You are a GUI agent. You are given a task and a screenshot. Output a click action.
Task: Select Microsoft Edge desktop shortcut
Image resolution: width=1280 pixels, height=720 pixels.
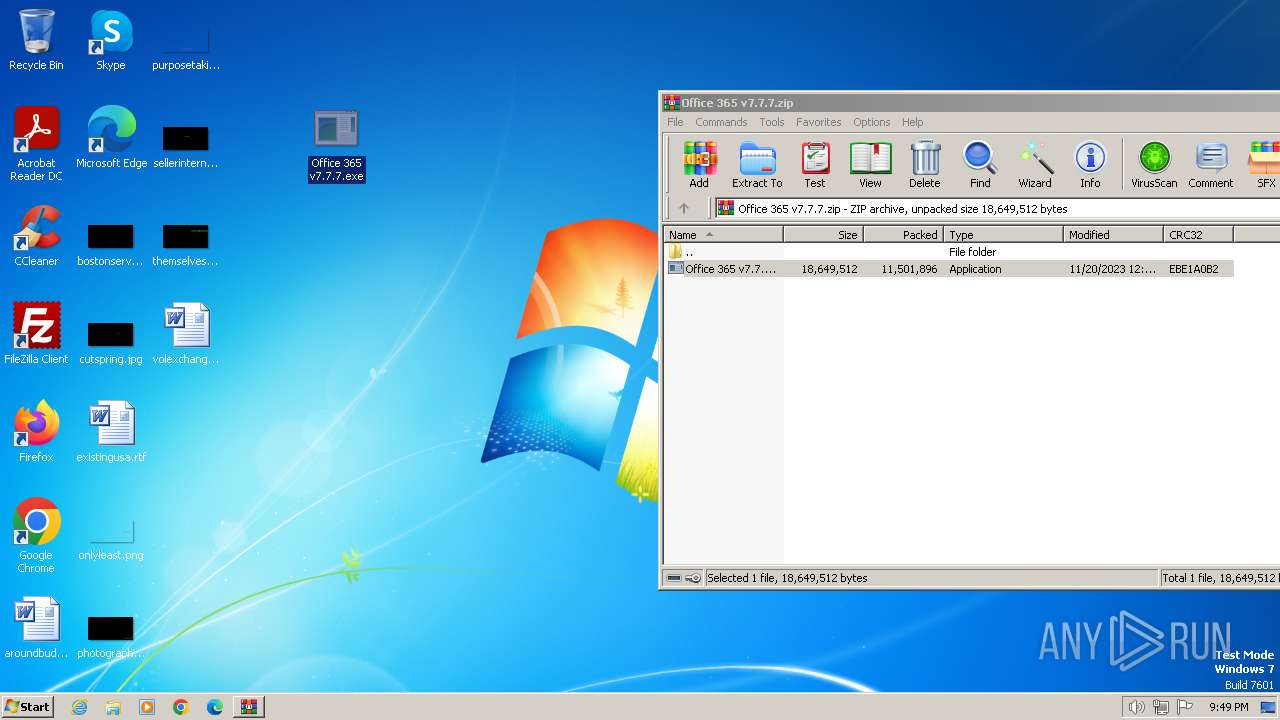click(111, 138)
